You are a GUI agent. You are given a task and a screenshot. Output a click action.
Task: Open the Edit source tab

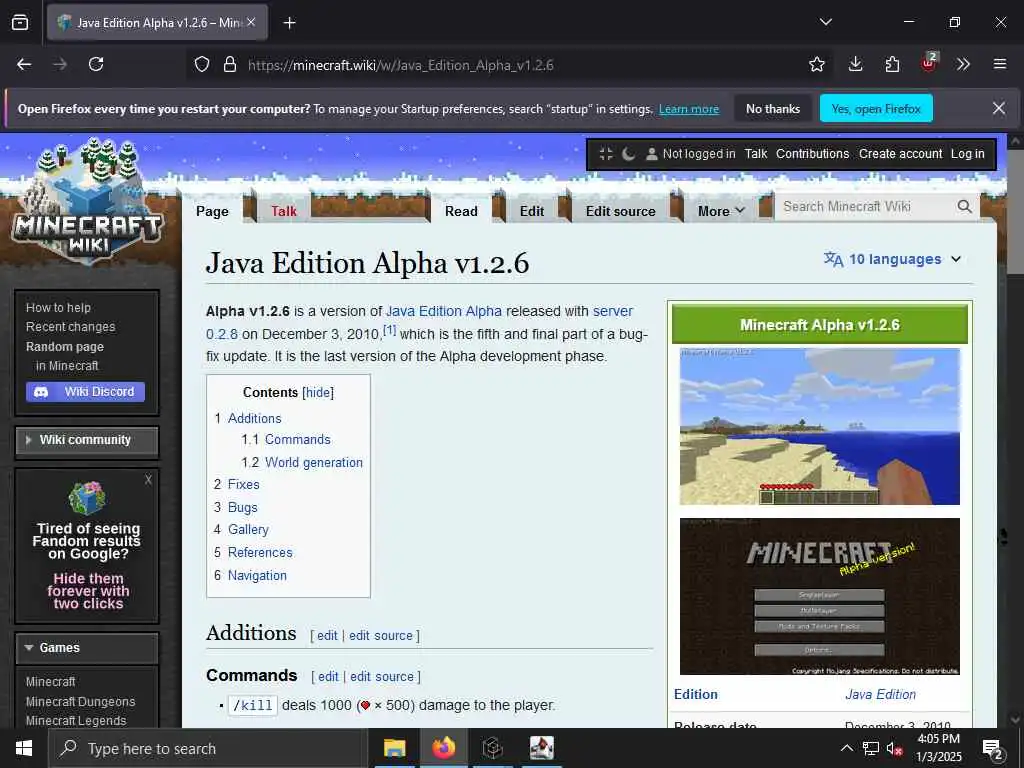(x=620, y=211)
